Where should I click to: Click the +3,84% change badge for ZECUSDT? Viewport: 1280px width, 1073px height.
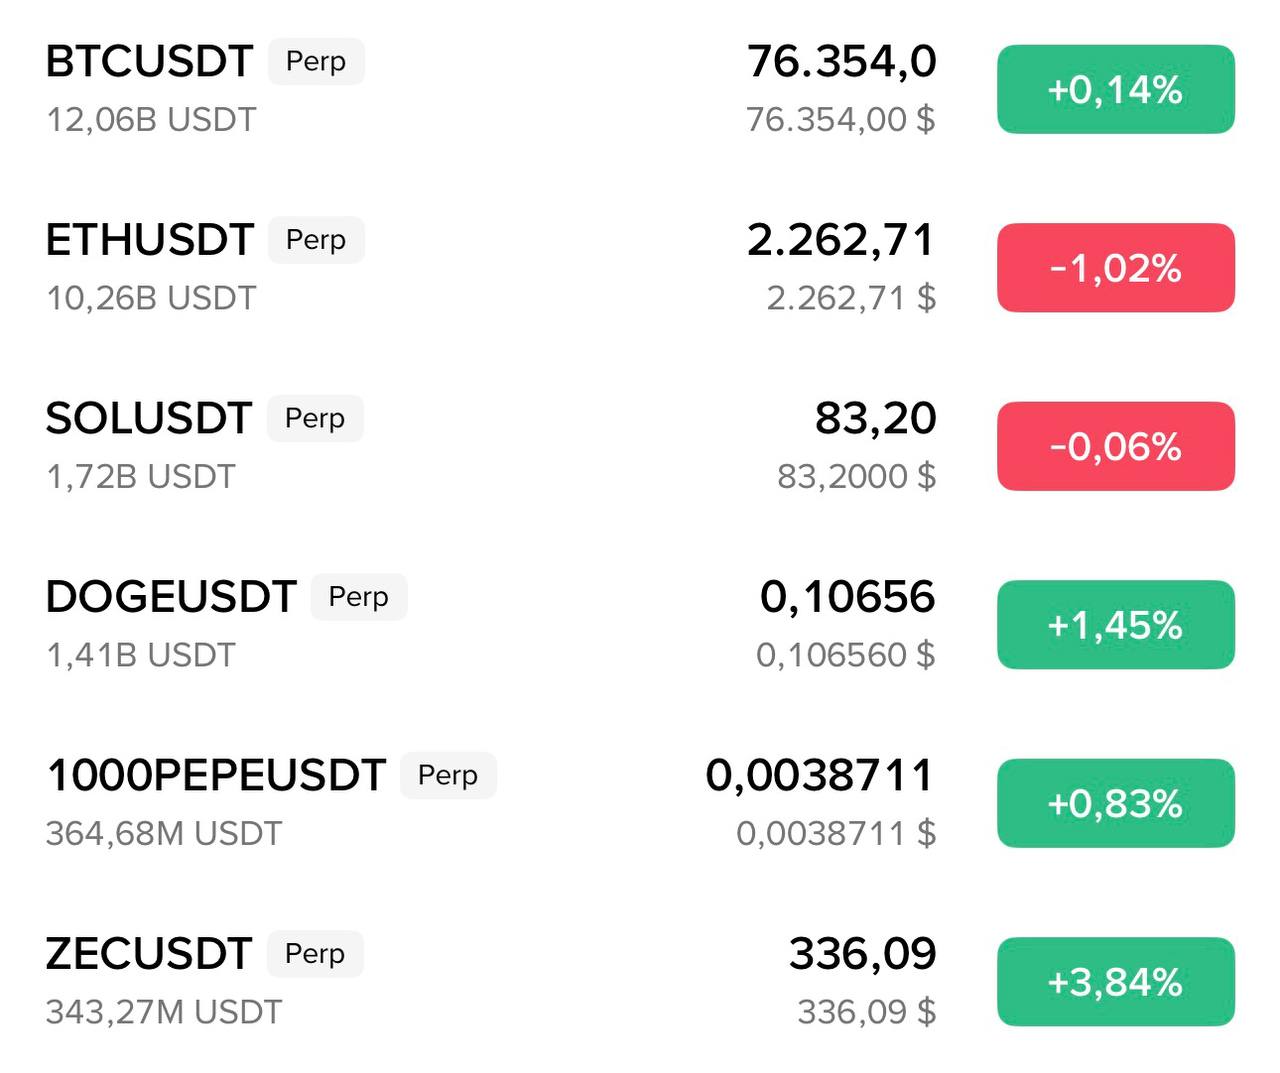1115,982
